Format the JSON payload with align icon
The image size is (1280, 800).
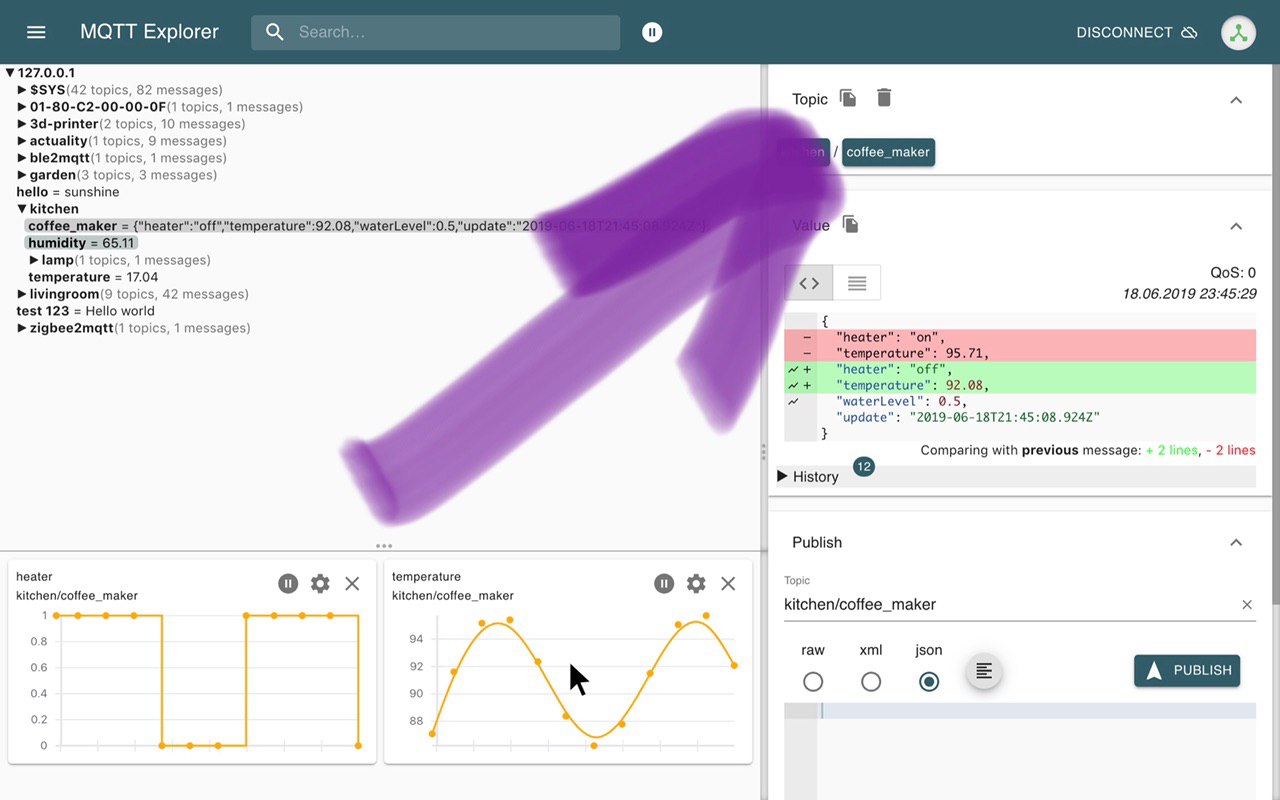pos(984,670)
